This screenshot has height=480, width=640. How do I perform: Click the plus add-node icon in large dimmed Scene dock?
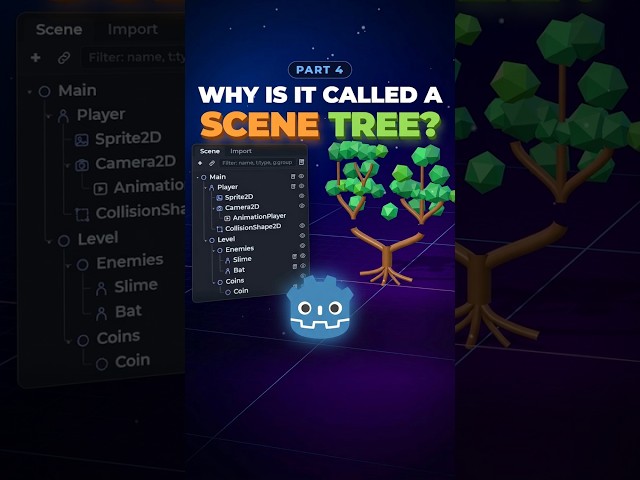click(36, 58)
